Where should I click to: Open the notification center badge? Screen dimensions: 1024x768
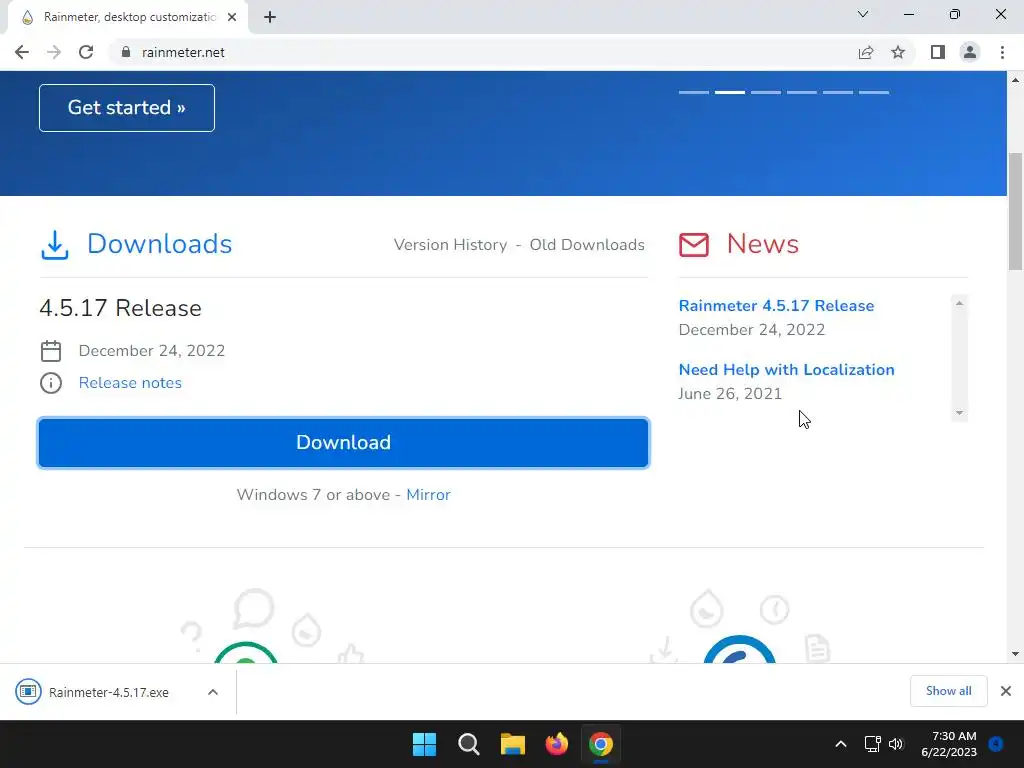coord(996,744)
